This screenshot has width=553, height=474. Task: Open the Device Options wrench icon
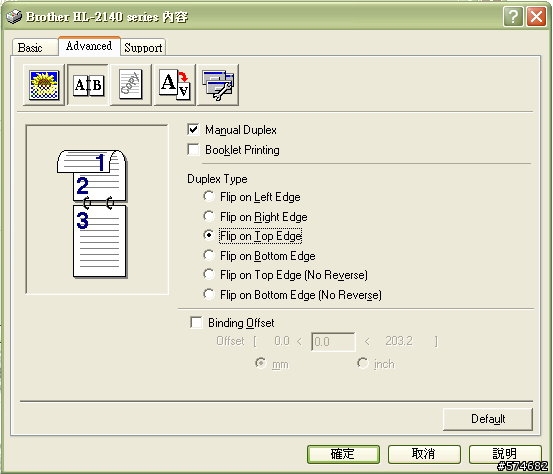218,85
